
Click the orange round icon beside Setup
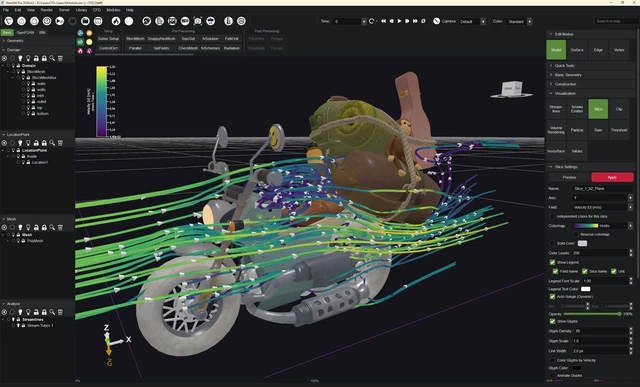[89, 33]
